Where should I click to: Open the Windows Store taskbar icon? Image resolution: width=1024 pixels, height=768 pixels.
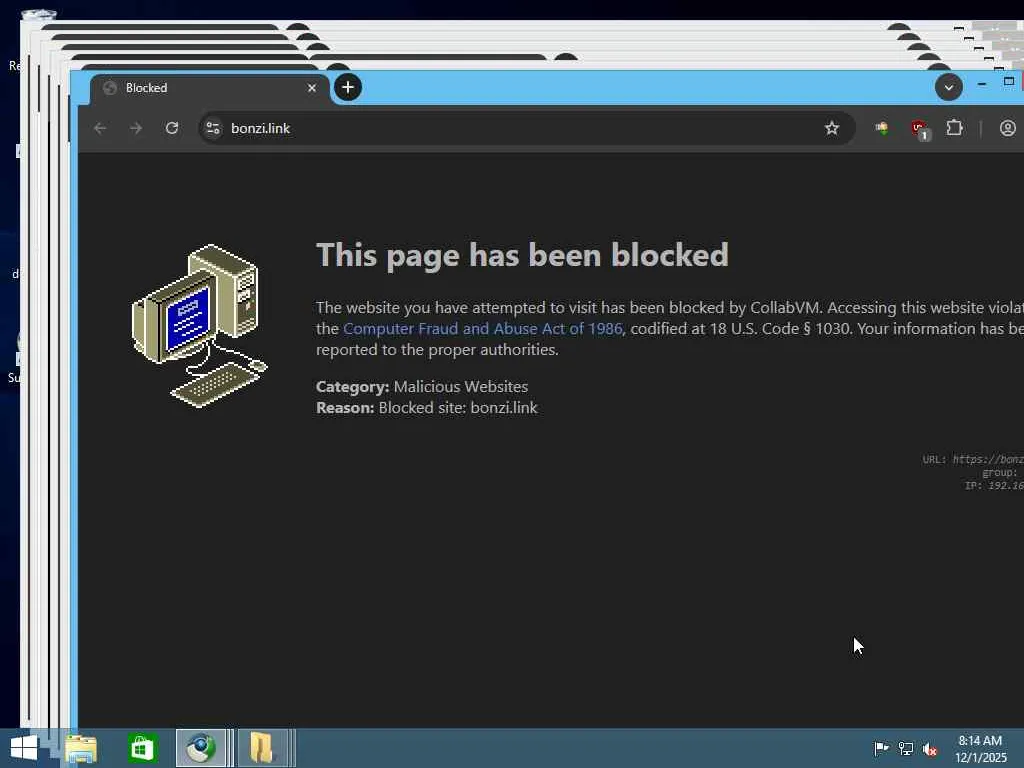(x=142, y=748)
